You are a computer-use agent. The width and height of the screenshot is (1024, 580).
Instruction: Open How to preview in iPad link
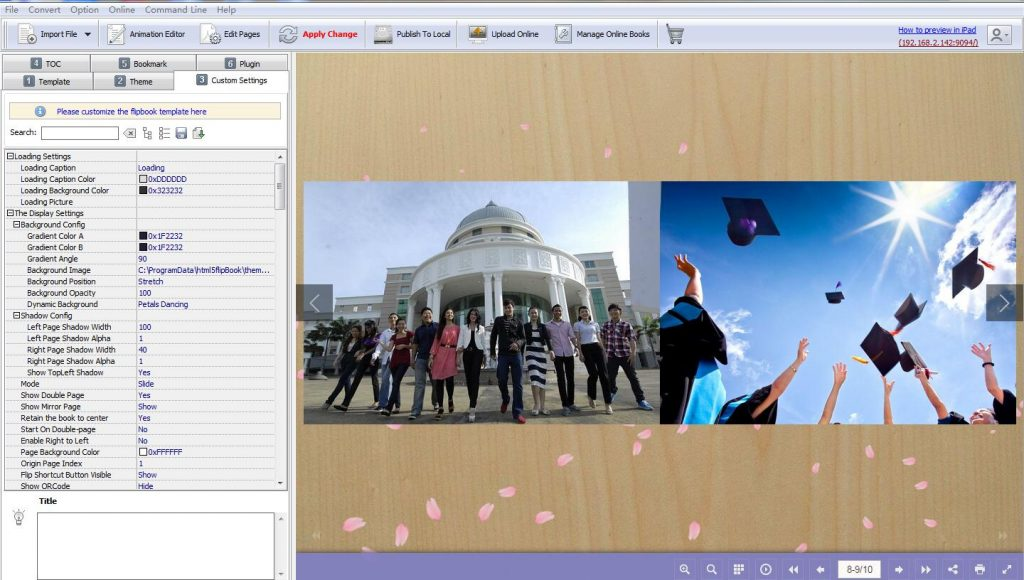point(937,30)
